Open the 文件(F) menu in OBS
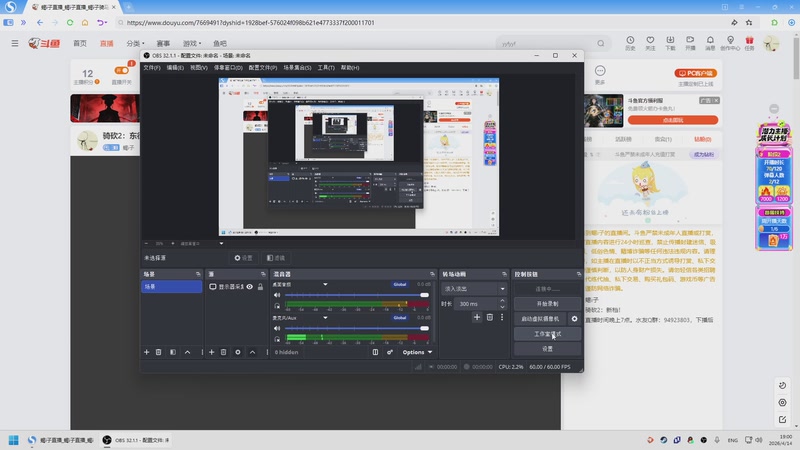The height and width of the screenshot is (450, 800). (x=152, y=68)
